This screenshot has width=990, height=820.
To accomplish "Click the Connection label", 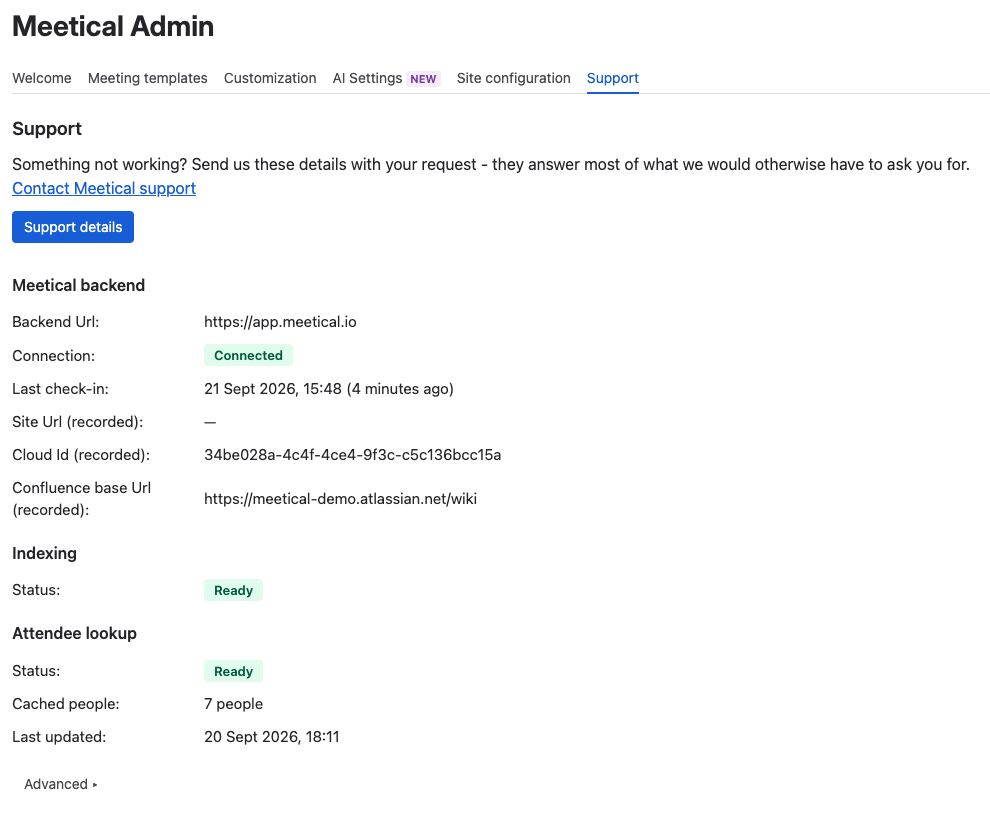I will pyautogui.click(x=53, y=355).
